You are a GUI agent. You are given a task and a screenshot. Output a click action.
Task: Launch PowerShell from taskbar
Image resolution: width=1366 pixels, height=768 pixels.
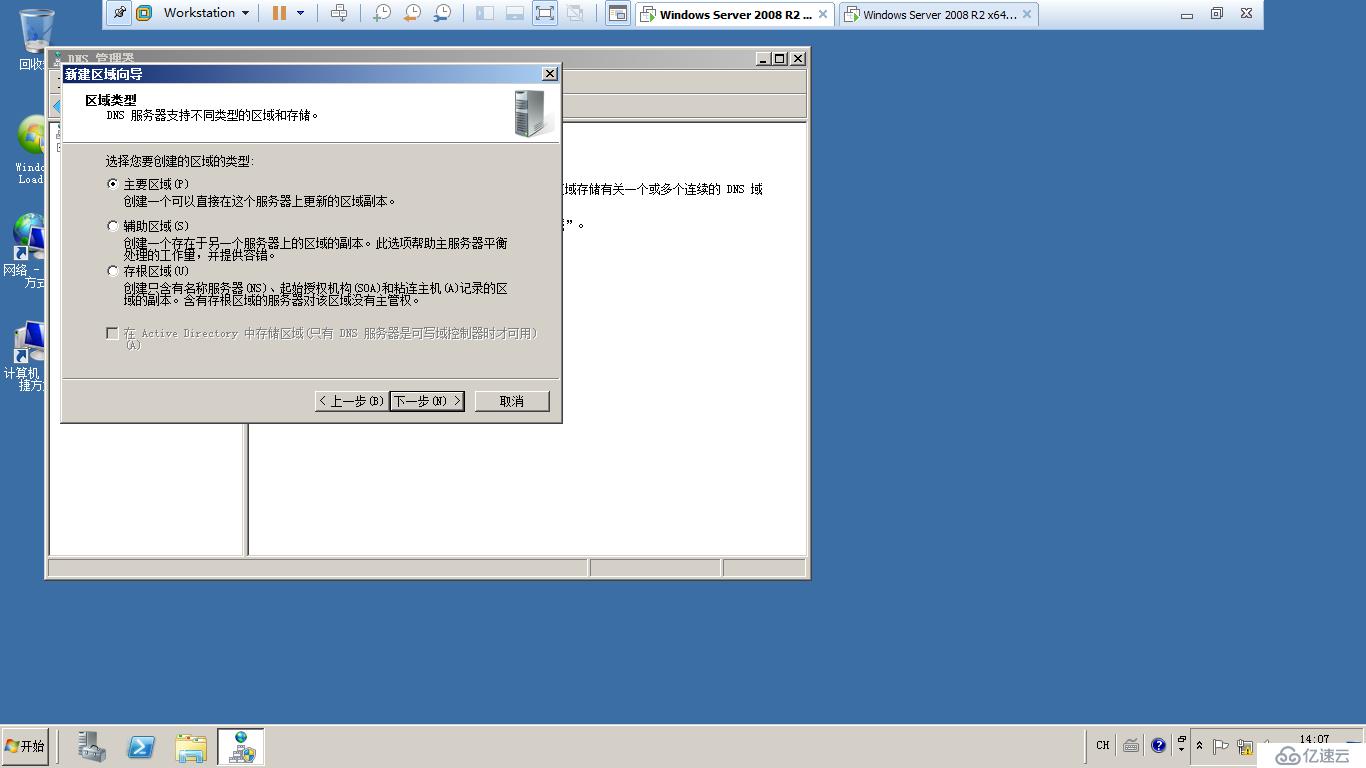[x=141, y=746]
